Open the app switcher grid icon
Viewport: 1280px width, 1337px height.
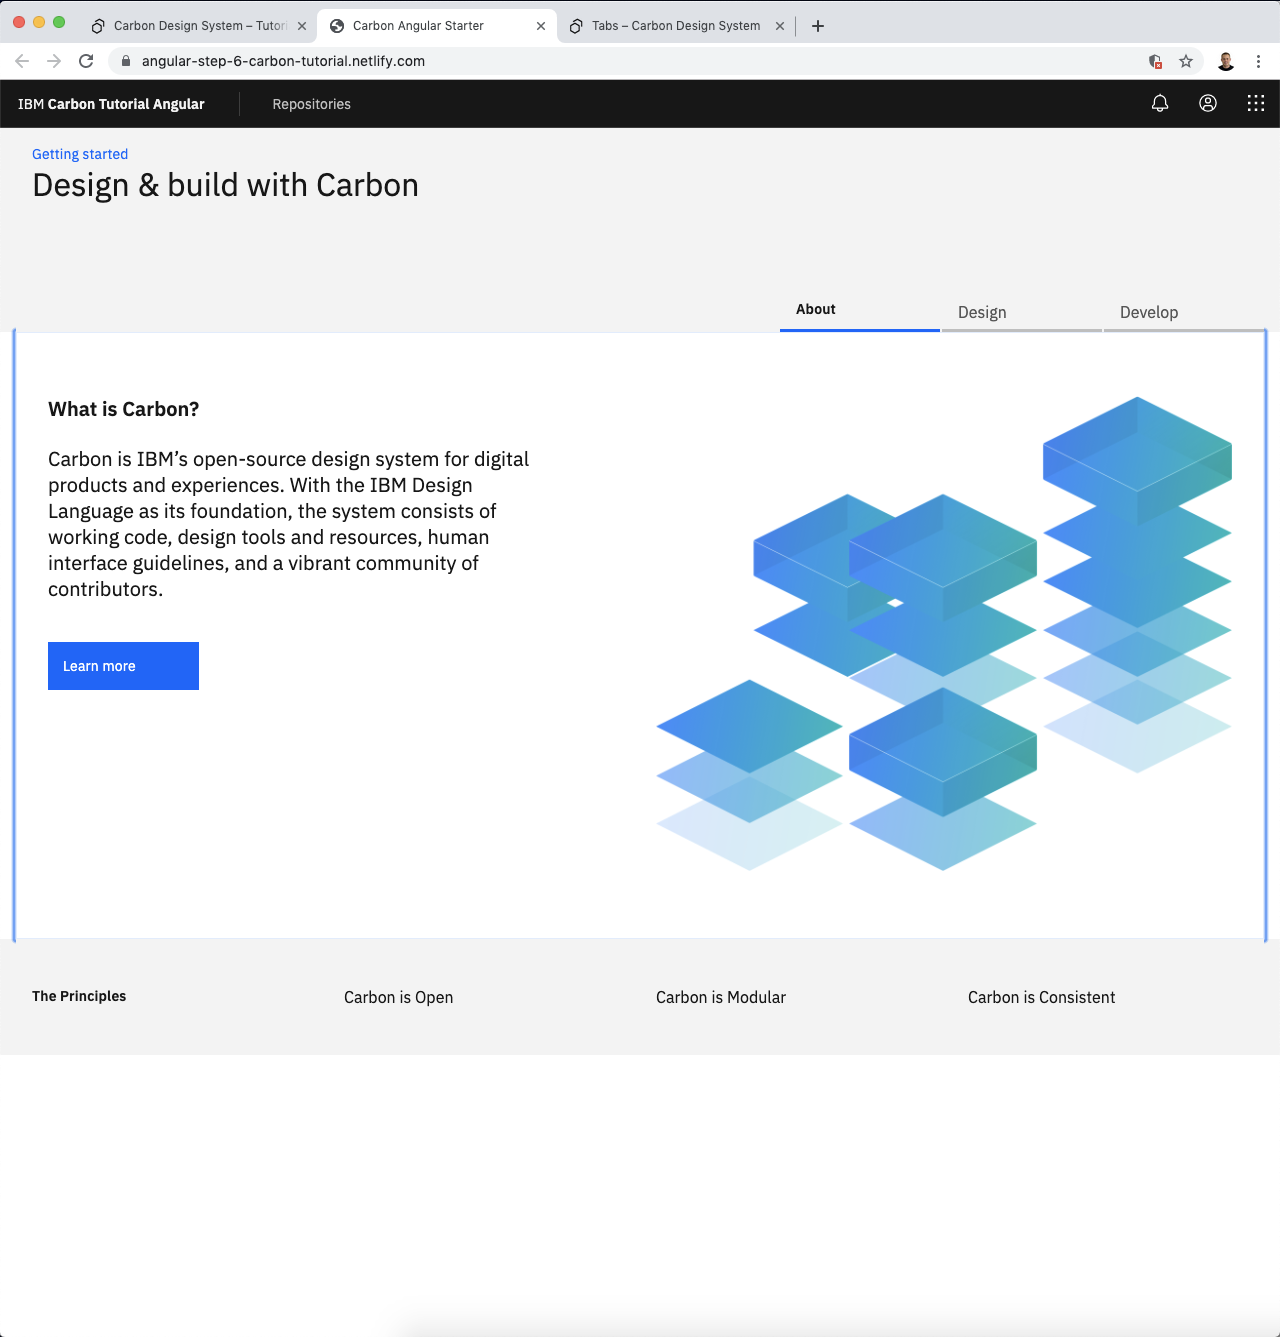pos(1256,103)
